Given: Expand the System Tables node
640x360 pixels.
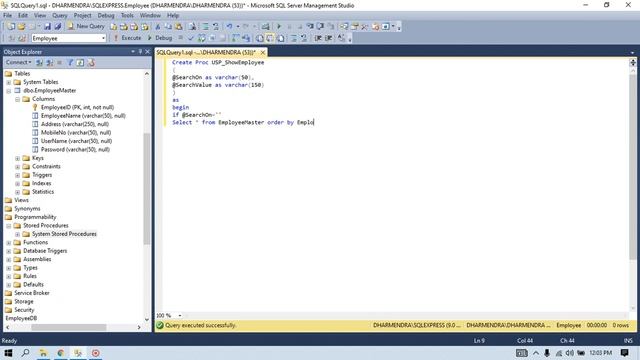Looking at the screenshot, I should (9, 82).
